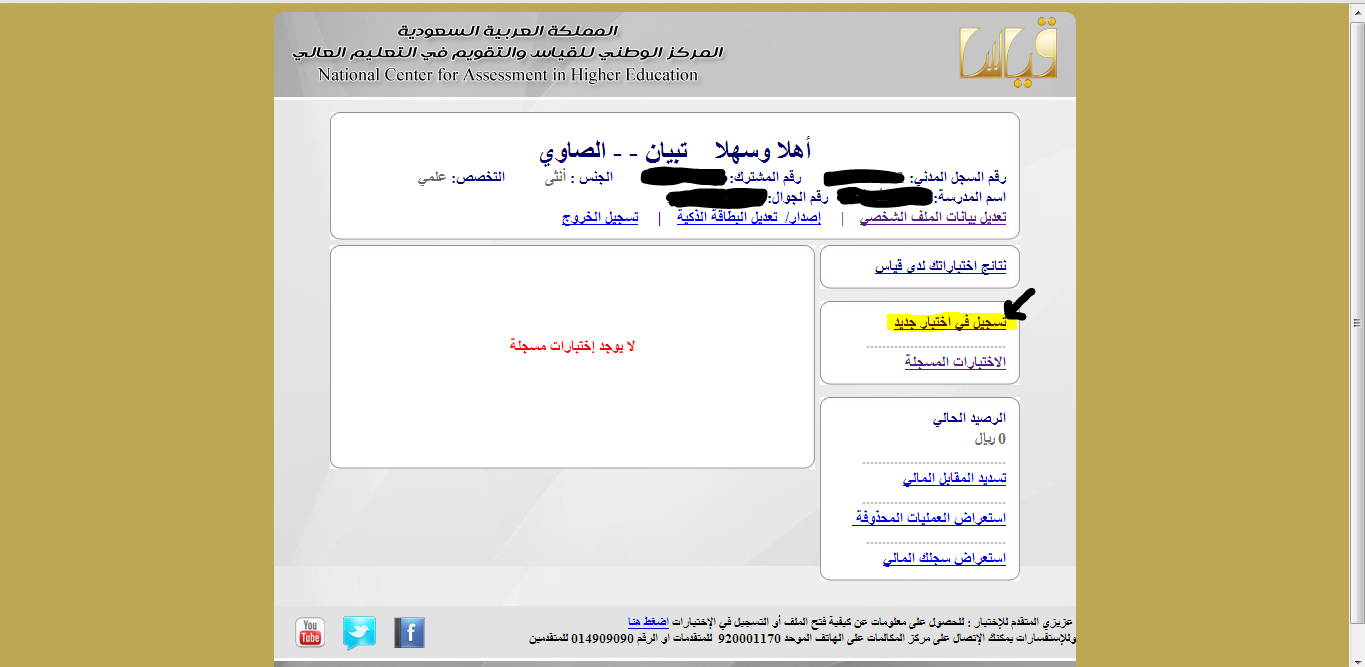The height and width of the screenshot is (667, 1365).
Task: Open the تسديد المقابل المالي link
Action: pos(954,479)
